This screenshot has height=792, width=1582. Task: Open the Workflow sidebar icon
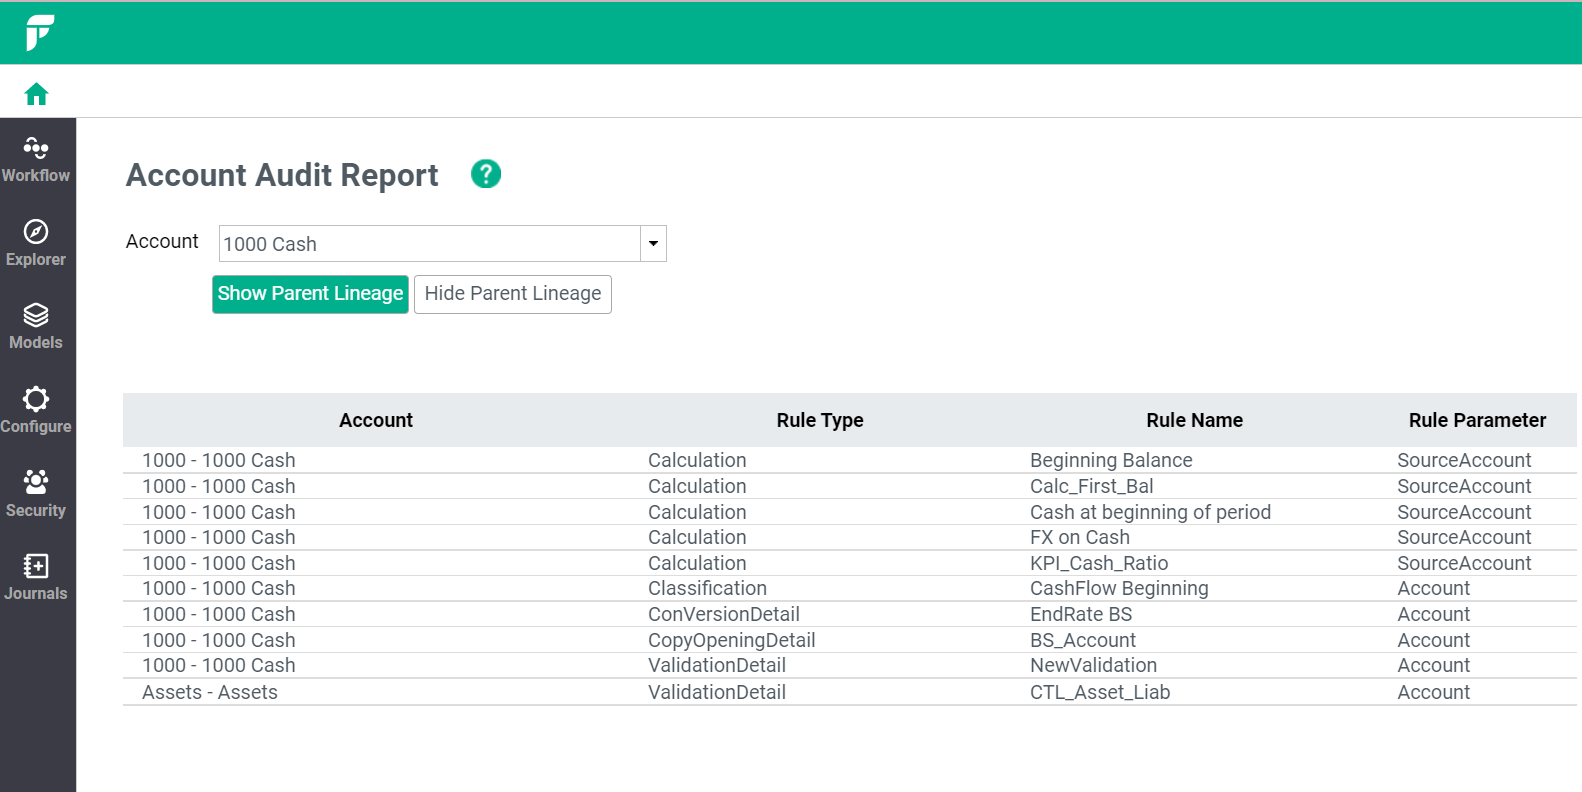(x=36, y=149)
